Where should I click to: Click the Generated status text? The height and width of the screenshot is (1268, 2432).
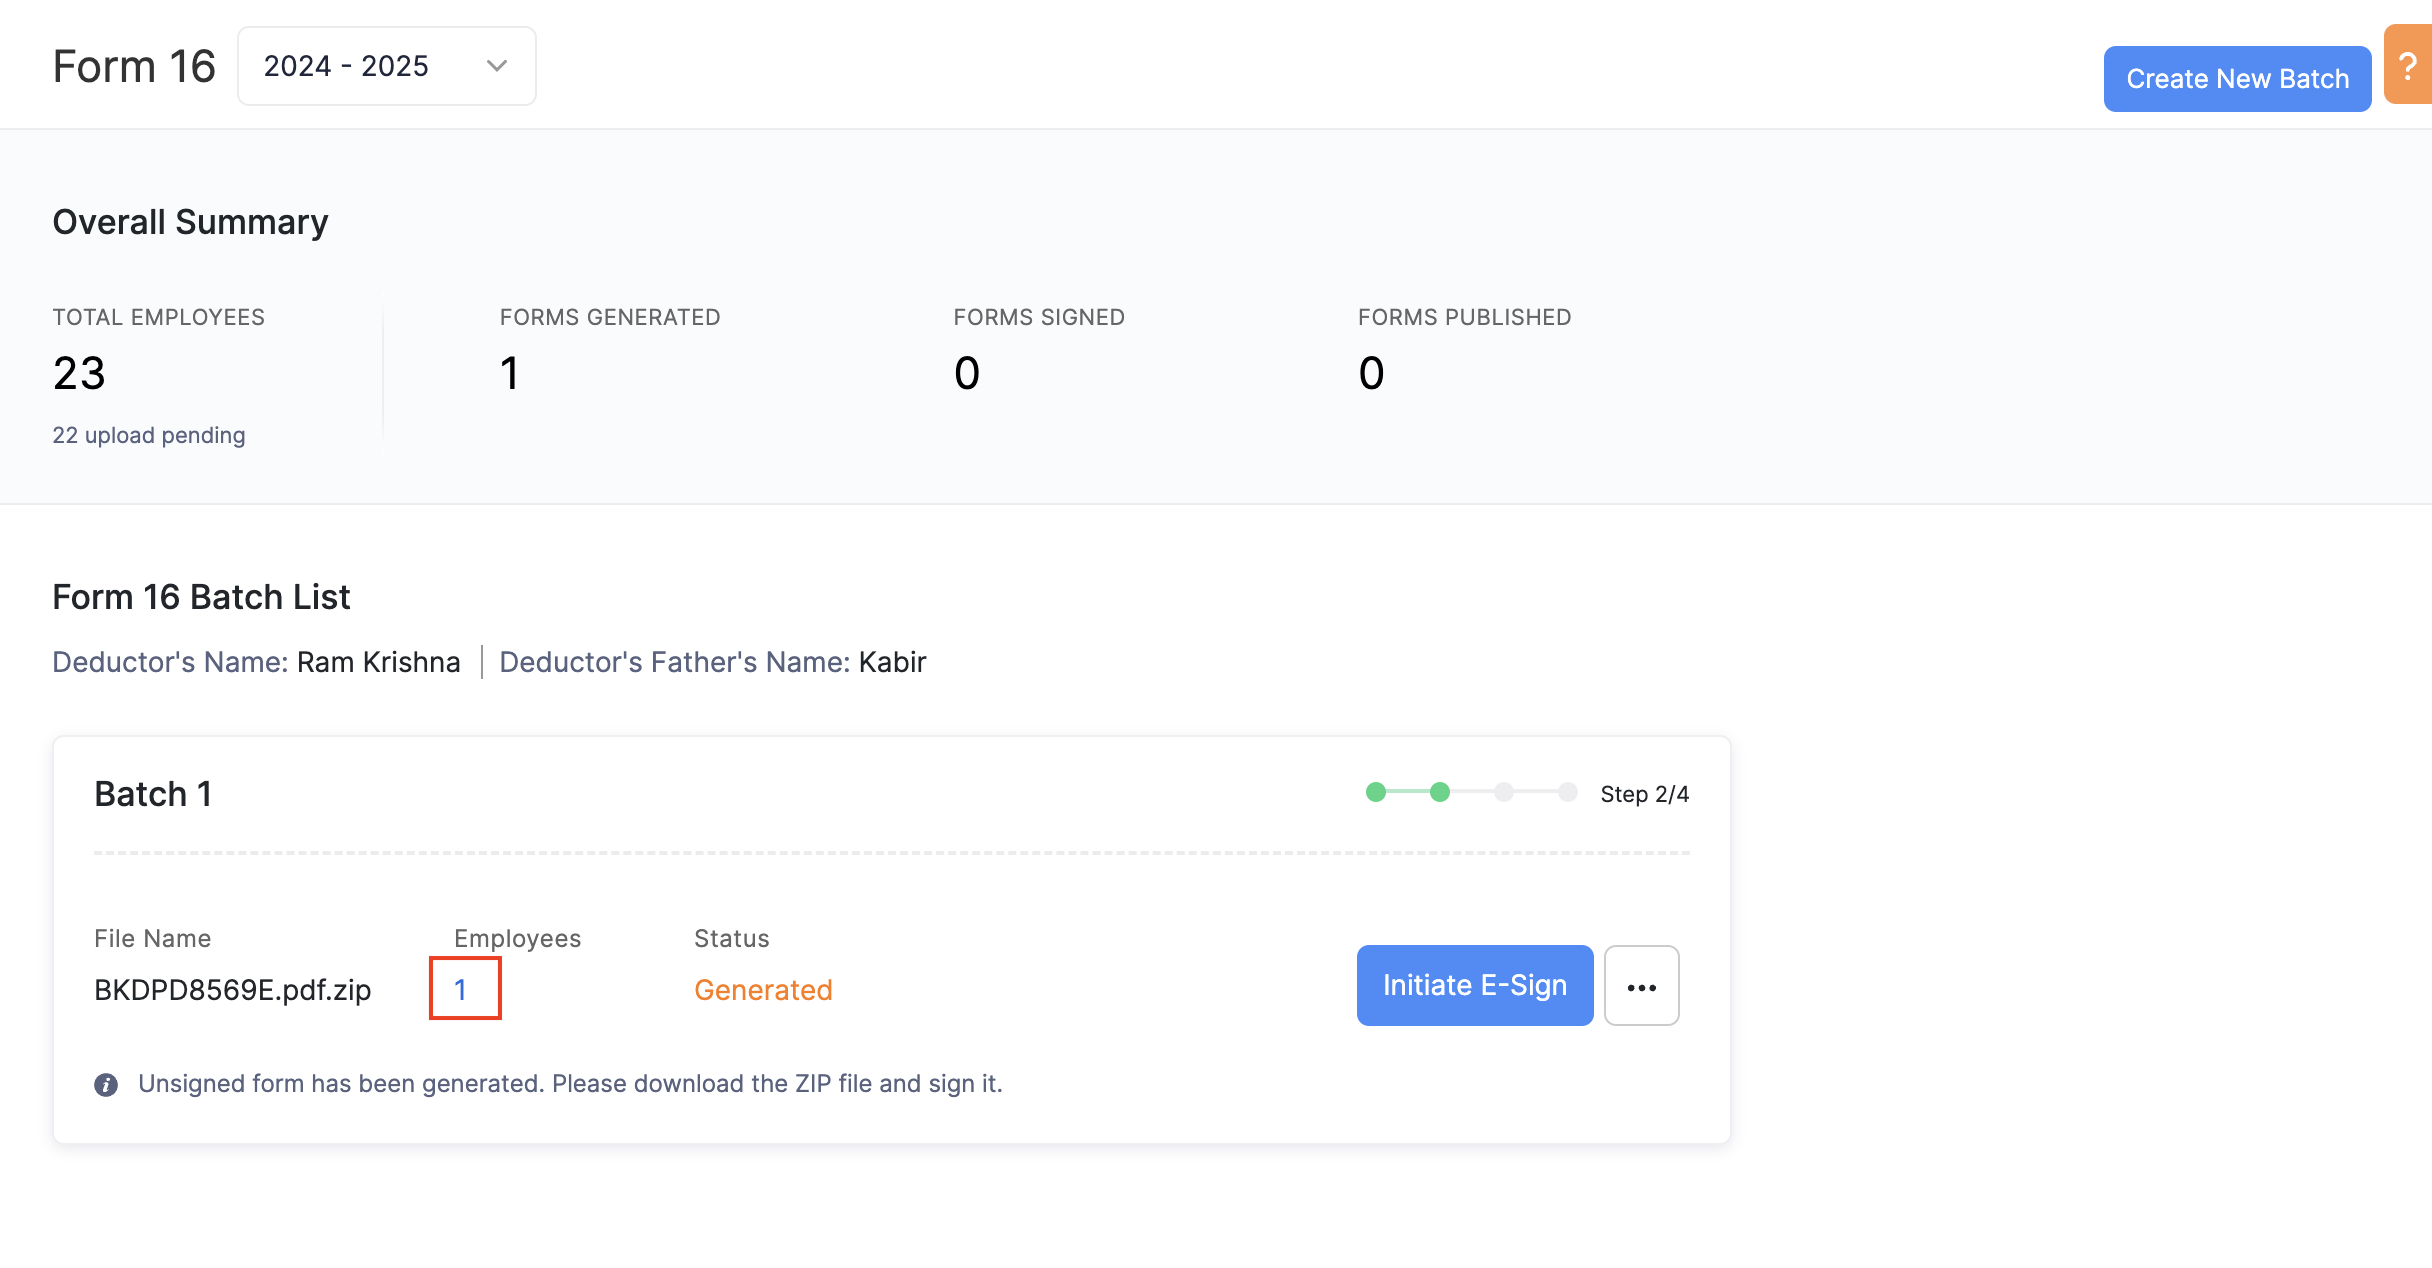(763, 990)
